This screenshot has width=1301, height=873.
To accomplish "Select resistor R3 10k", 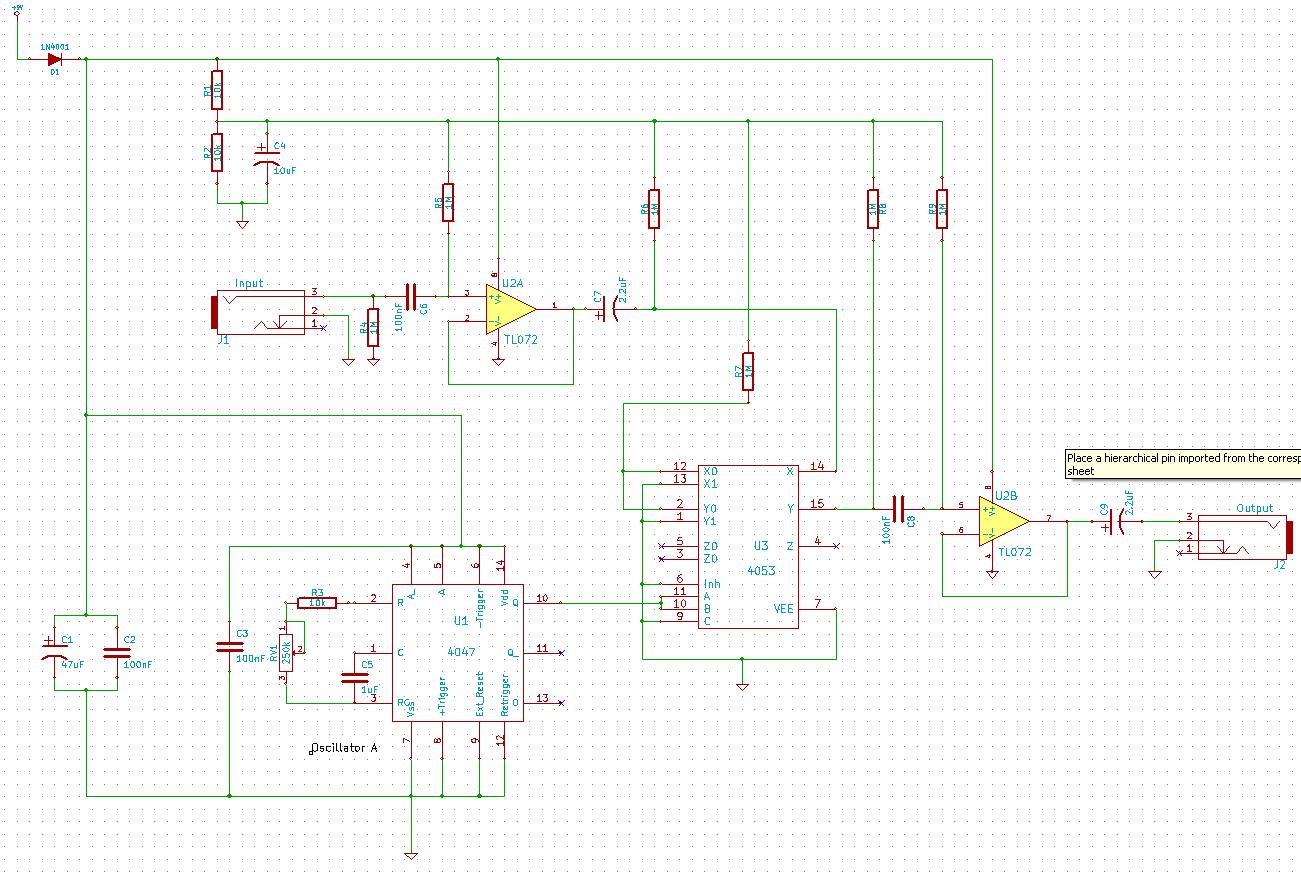I will (x=318, y=602).
